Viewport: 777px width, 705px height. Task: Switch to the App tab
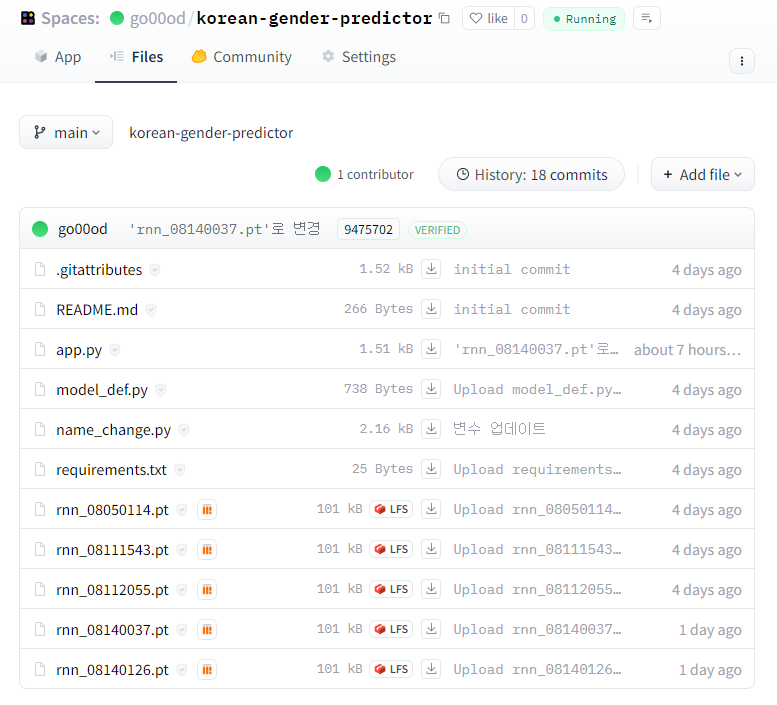(x=58, y=57)
